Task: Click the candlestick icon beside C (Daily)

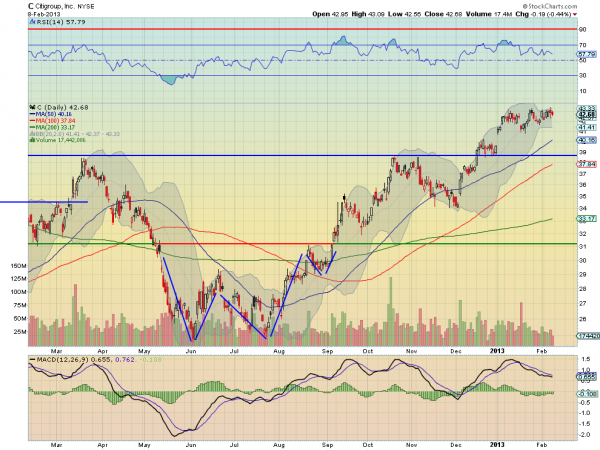Action: coord(32,108)
